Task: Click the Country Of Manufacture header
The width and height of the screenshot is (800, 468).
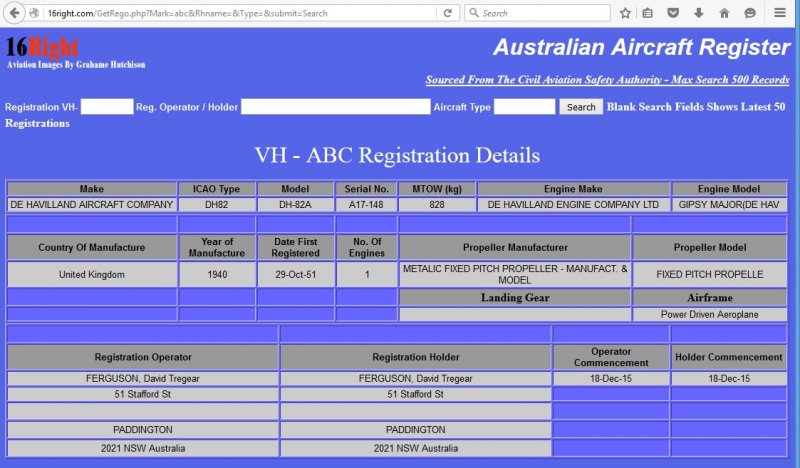Action: click(92, 248)
